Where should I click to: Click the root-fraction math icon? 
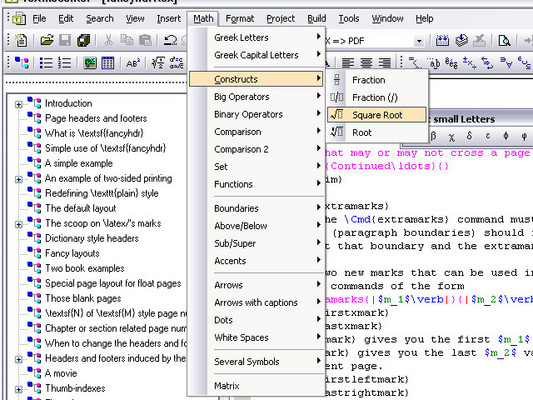pos(158,63)
